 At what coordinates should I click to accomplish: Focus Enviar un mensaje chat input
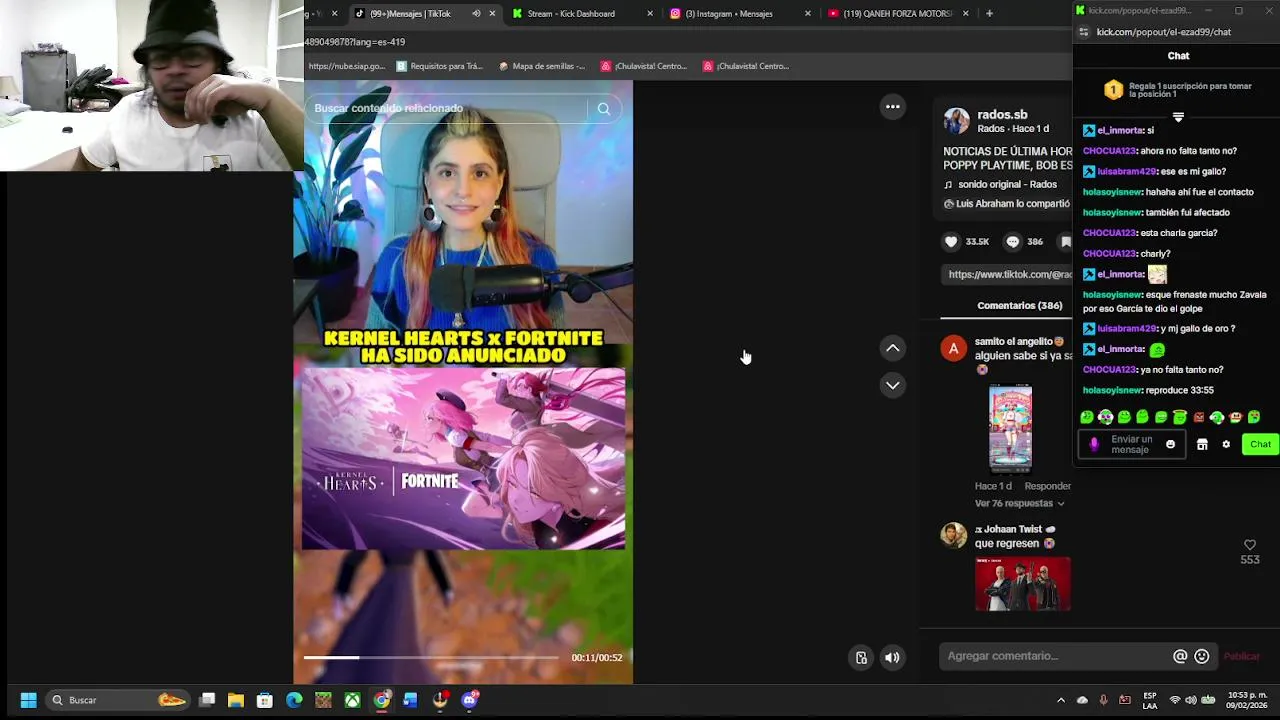(1133, 444)
